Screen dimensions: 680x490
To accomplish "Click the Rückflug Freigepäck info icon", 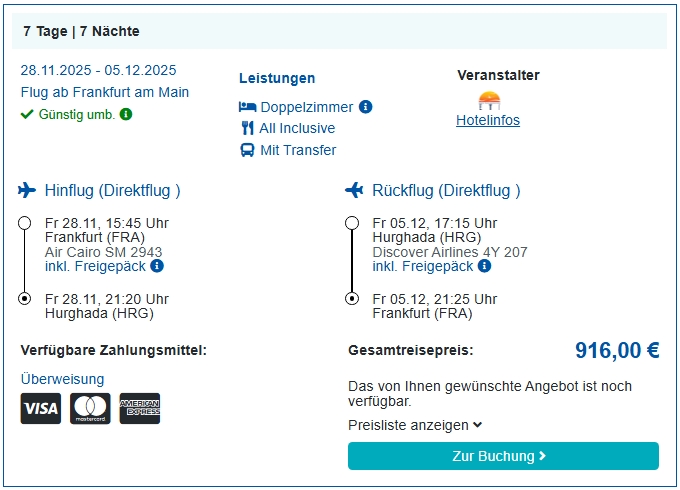I will click(485, 266).
